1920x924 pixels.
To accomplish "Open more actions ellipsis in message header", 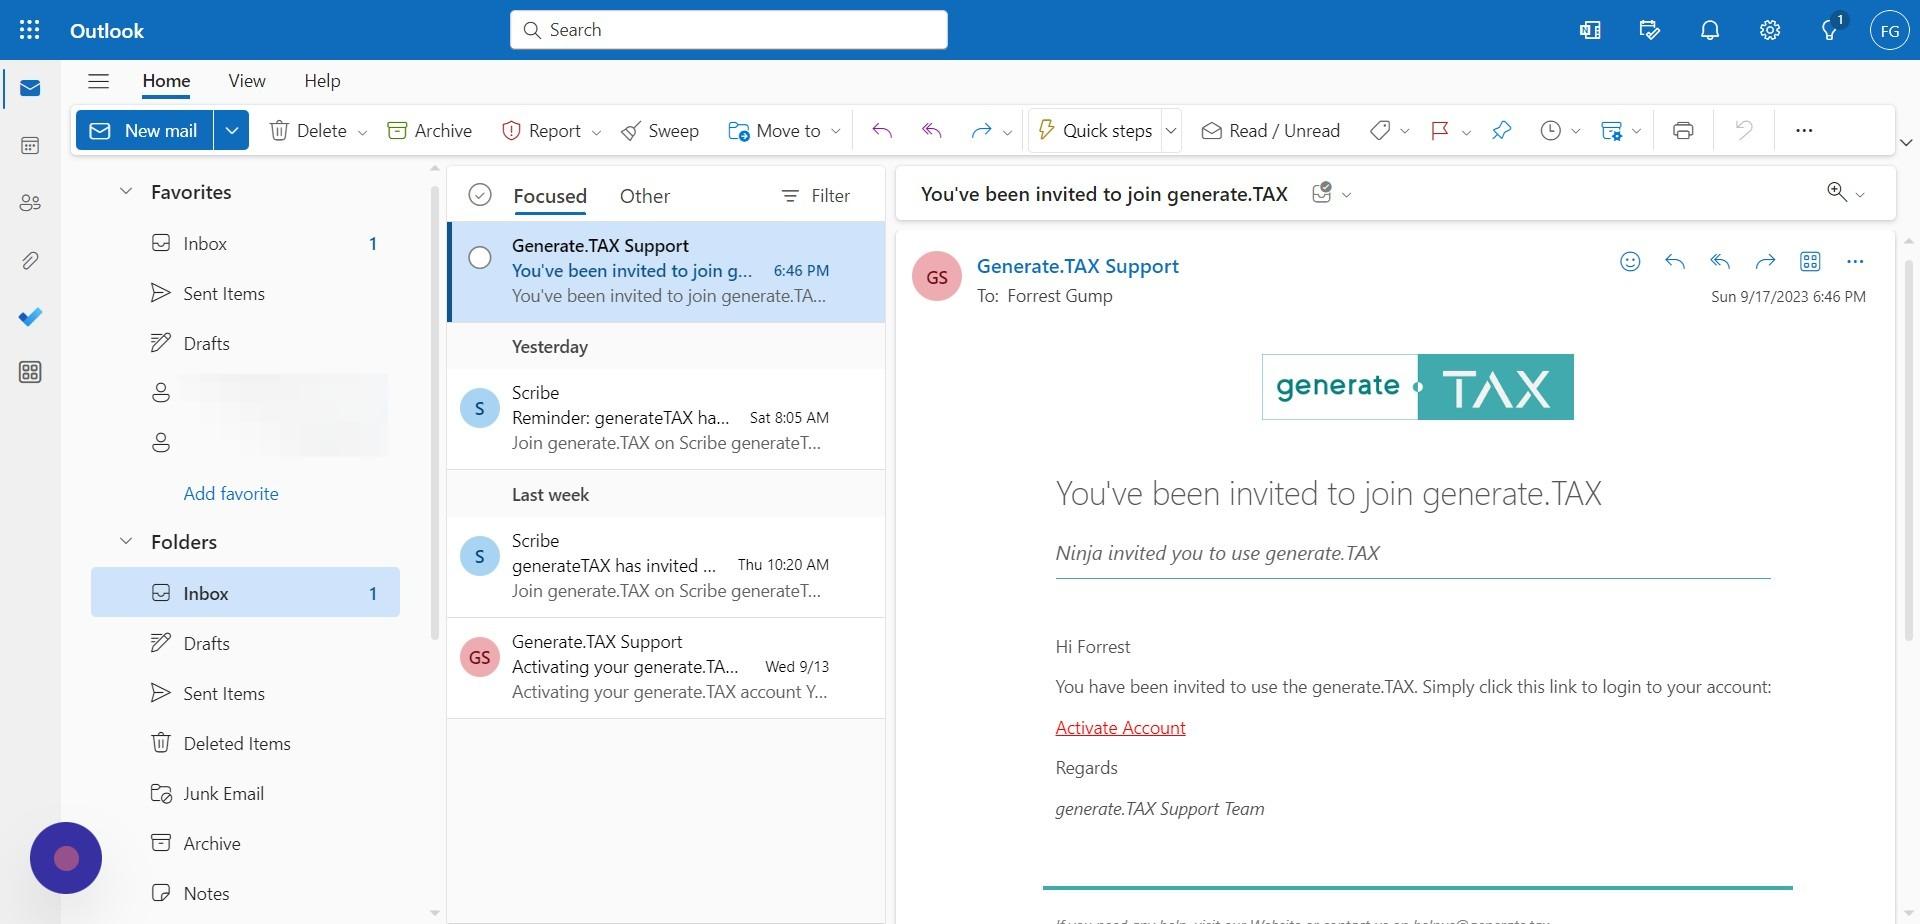I will pyautogui.click(x=1855, y=262).
